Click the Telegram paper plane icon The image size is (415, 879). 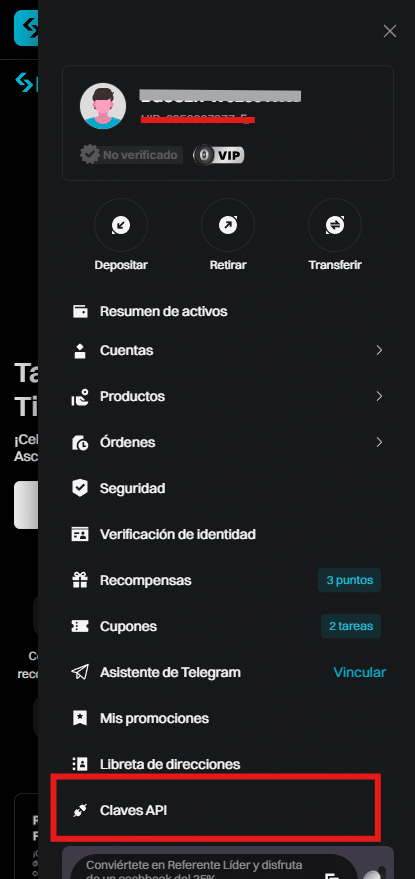click(80, 672)
